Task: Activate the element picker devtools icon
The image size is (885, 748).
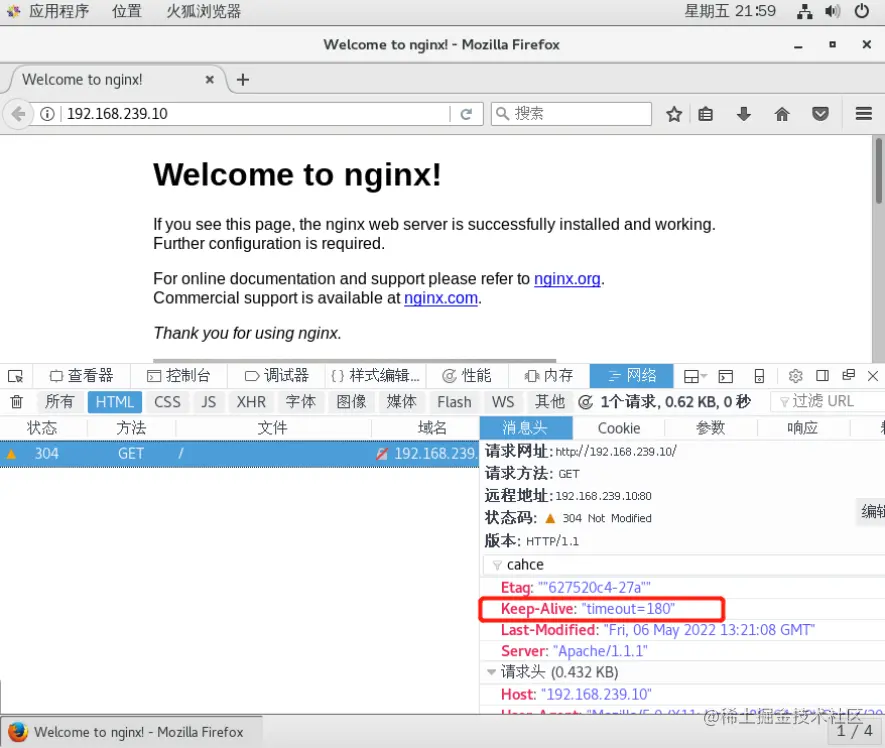Action: coord(15,376)
